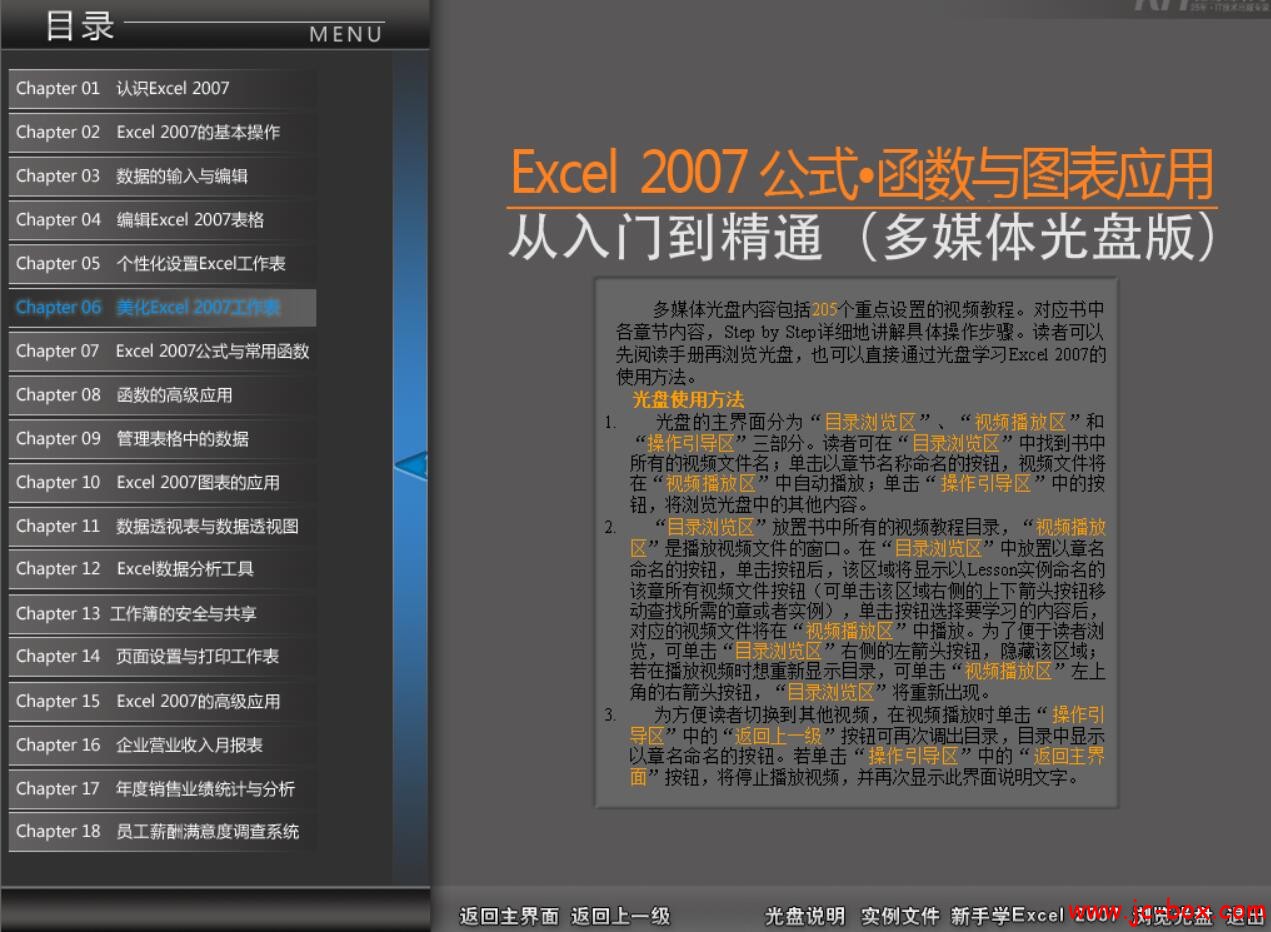Select Chapter 11 数据透视表与数据透视图

162,526
